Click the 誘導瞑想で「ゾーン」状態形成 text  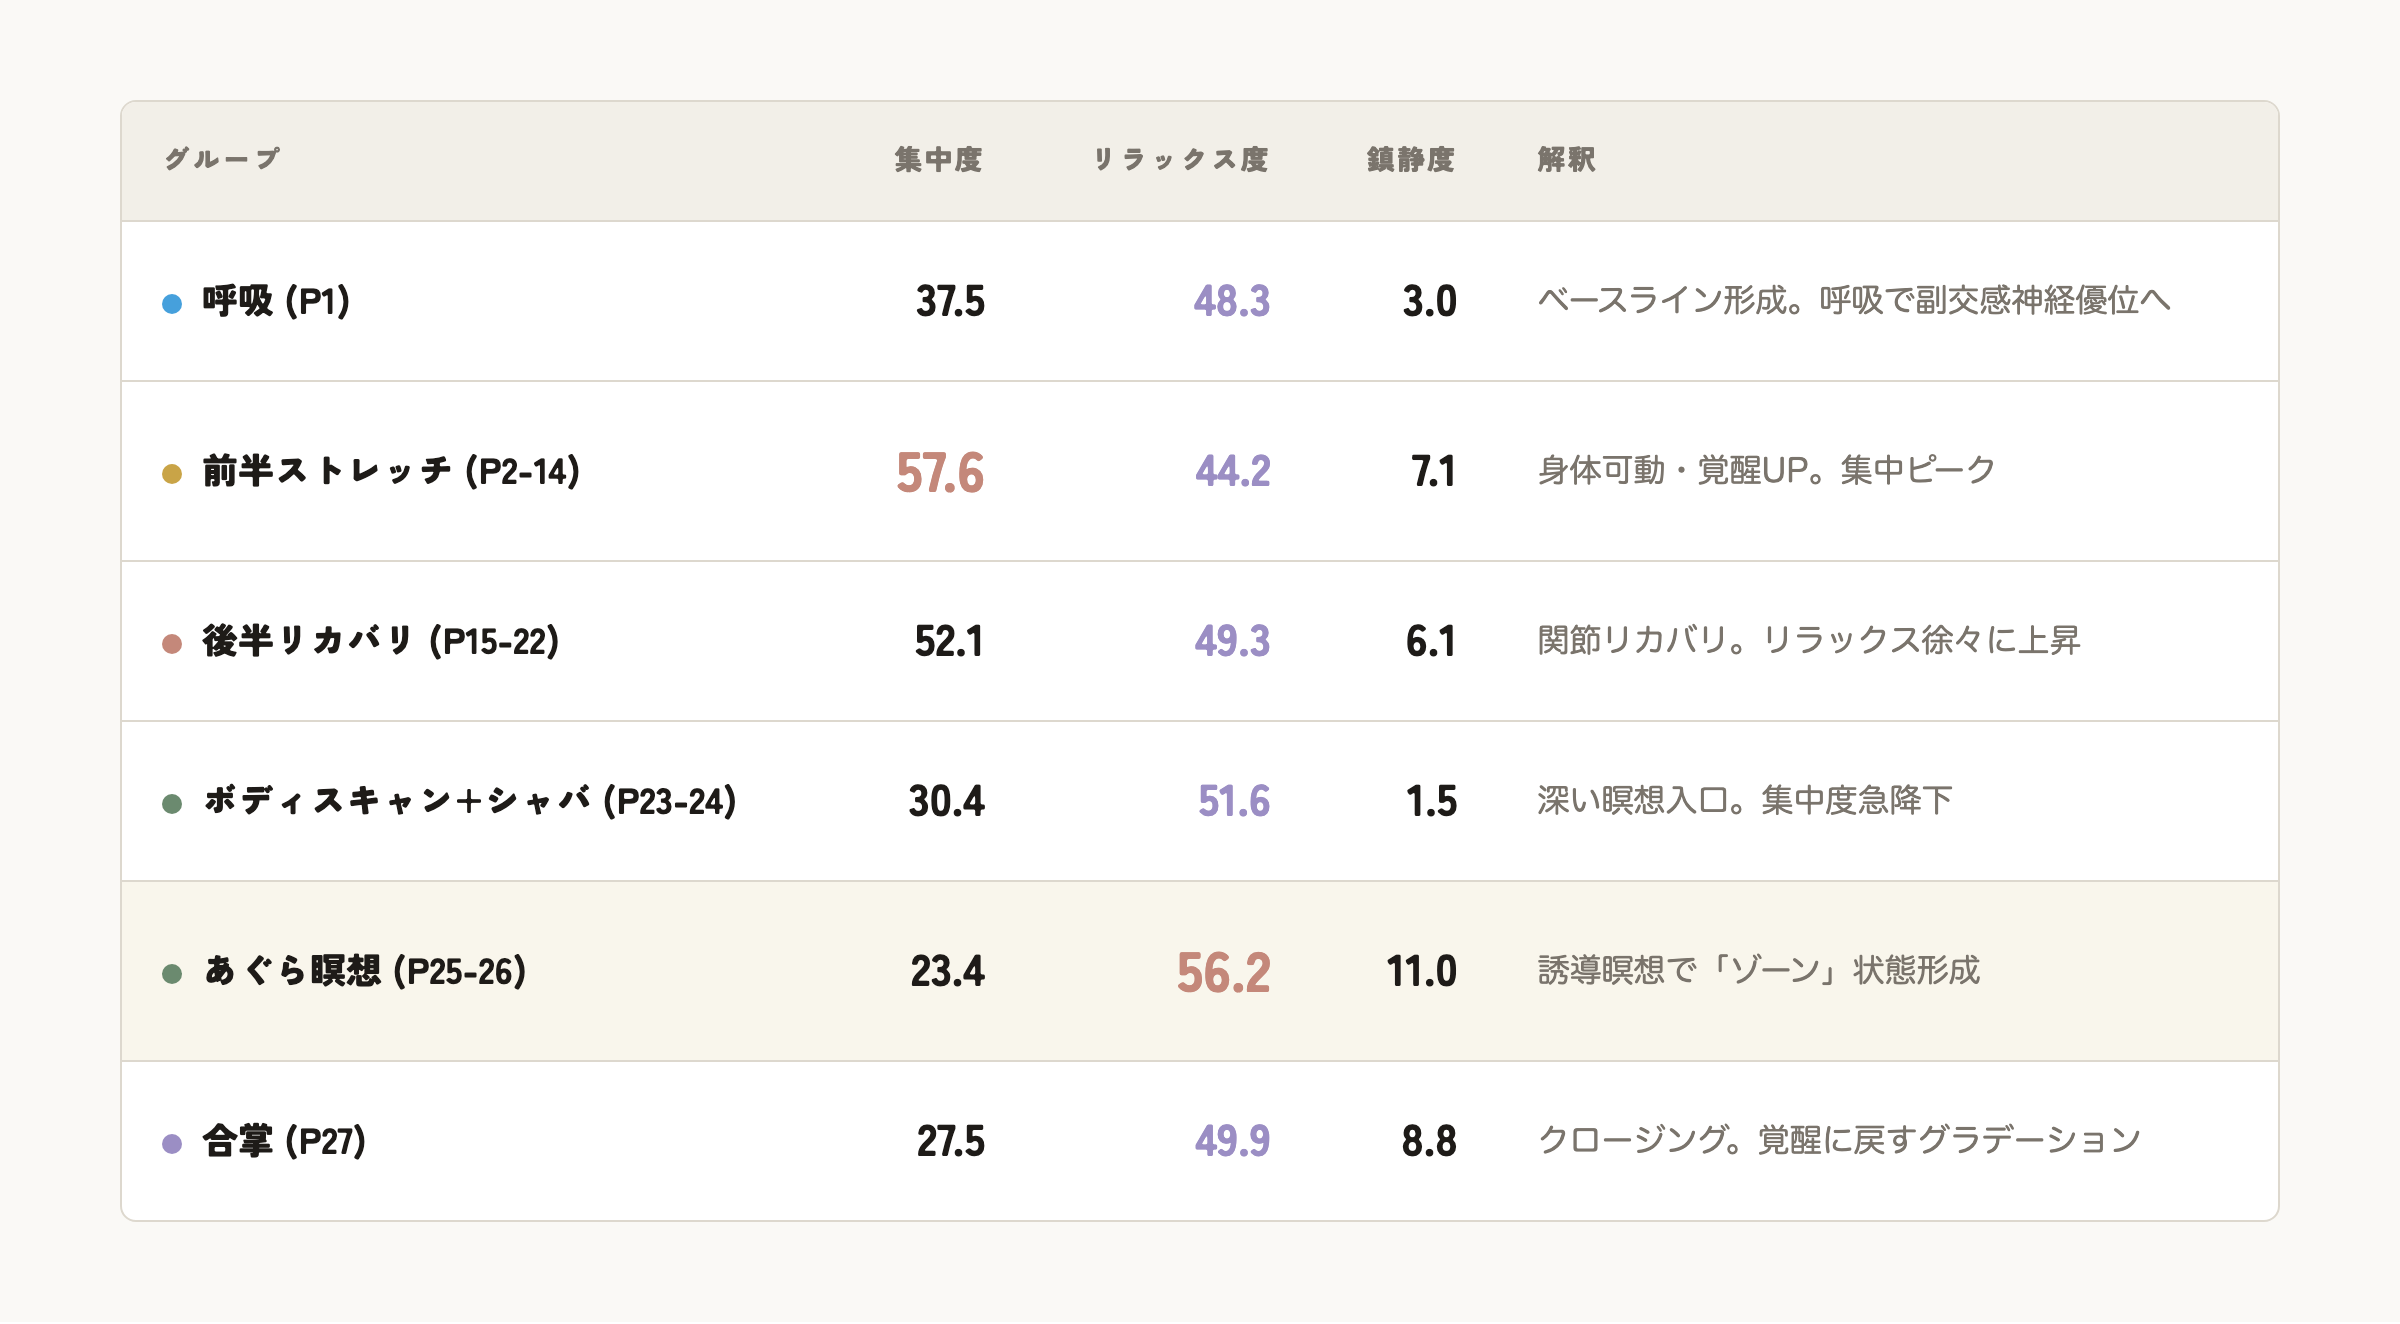(x=1759, y=970)
